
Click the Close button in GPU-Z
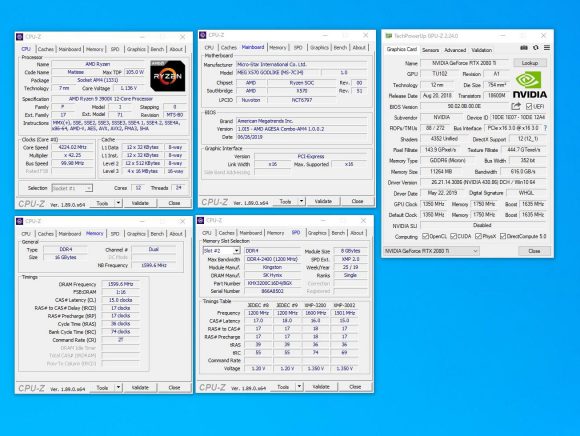click(x=534, y=251)
